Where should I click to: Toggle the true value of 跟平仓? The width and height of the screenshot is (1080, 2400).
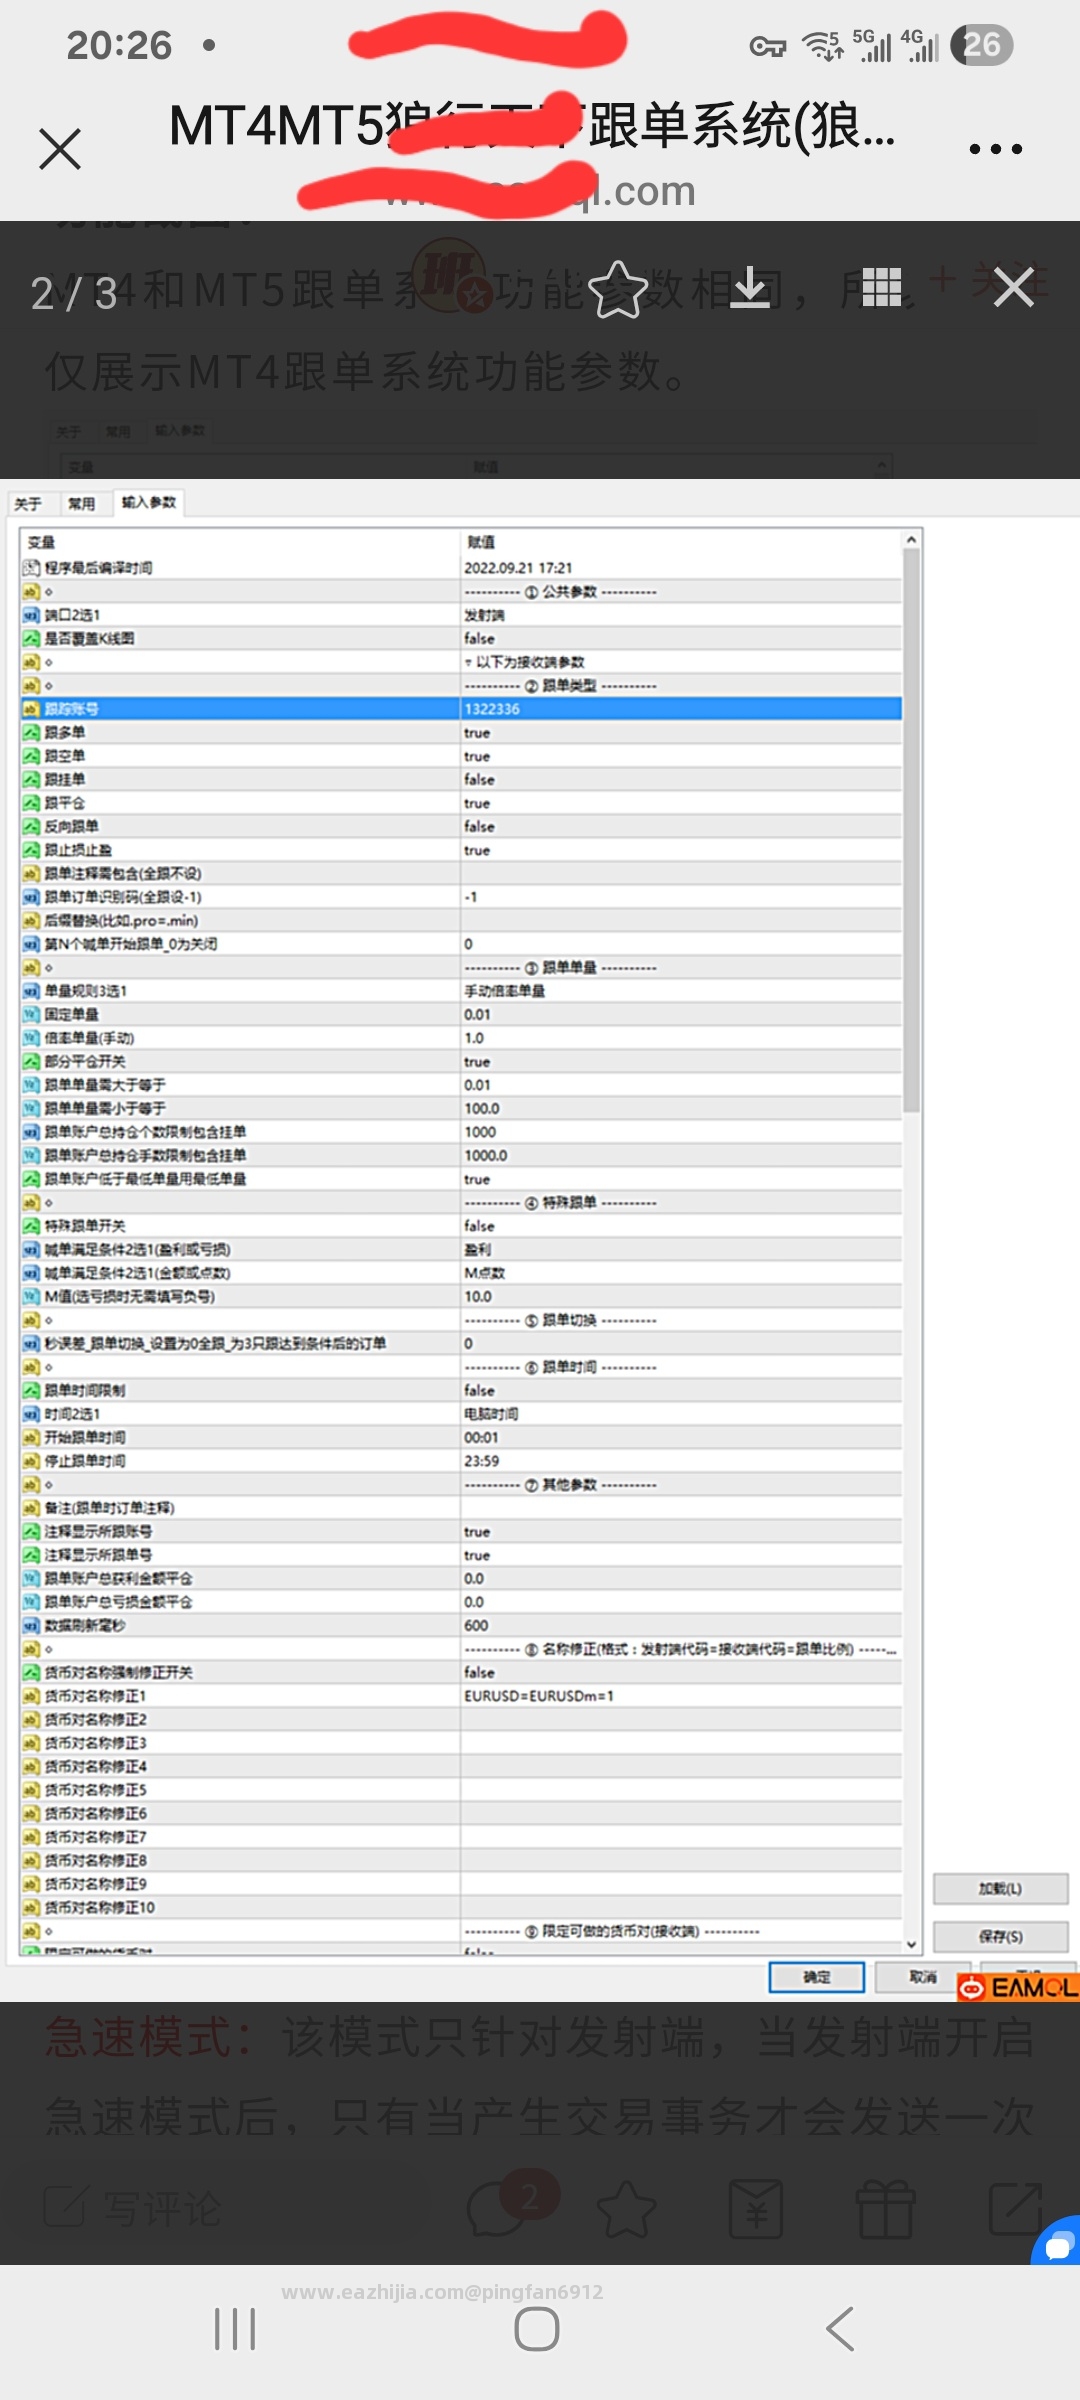pos(681,803)
